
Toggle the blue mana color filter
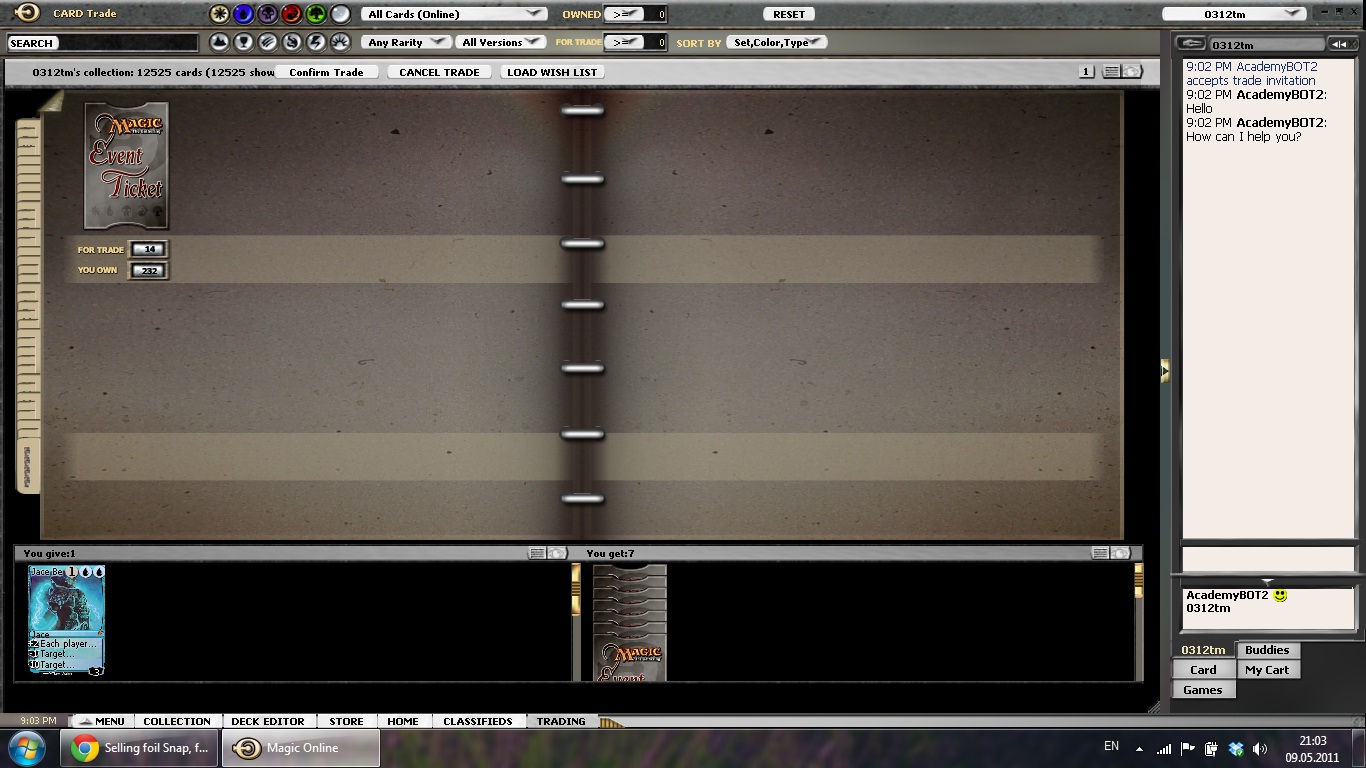(243, 14)
